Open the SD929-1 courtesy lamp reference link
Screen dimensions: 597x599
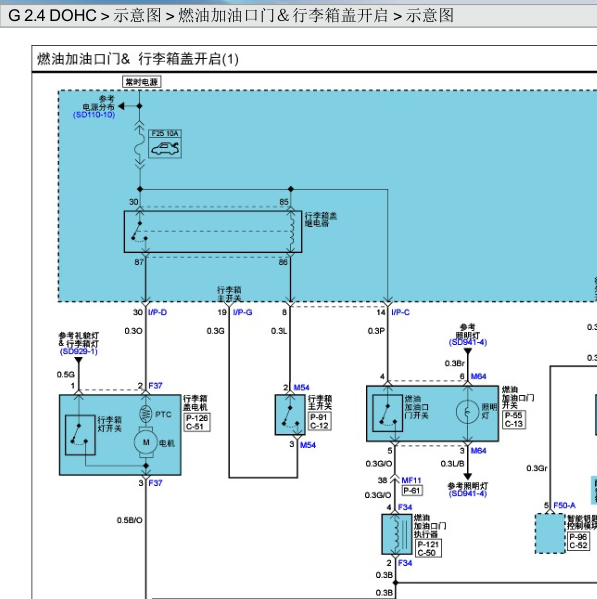tap(79, 351)
